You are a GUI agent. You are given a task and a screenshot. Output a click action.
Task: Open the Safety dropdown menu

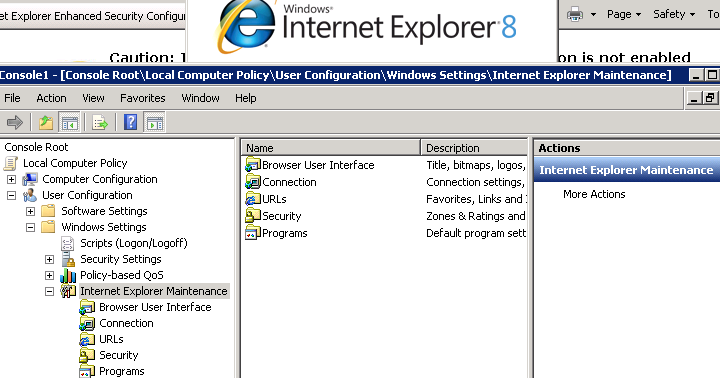674,14
